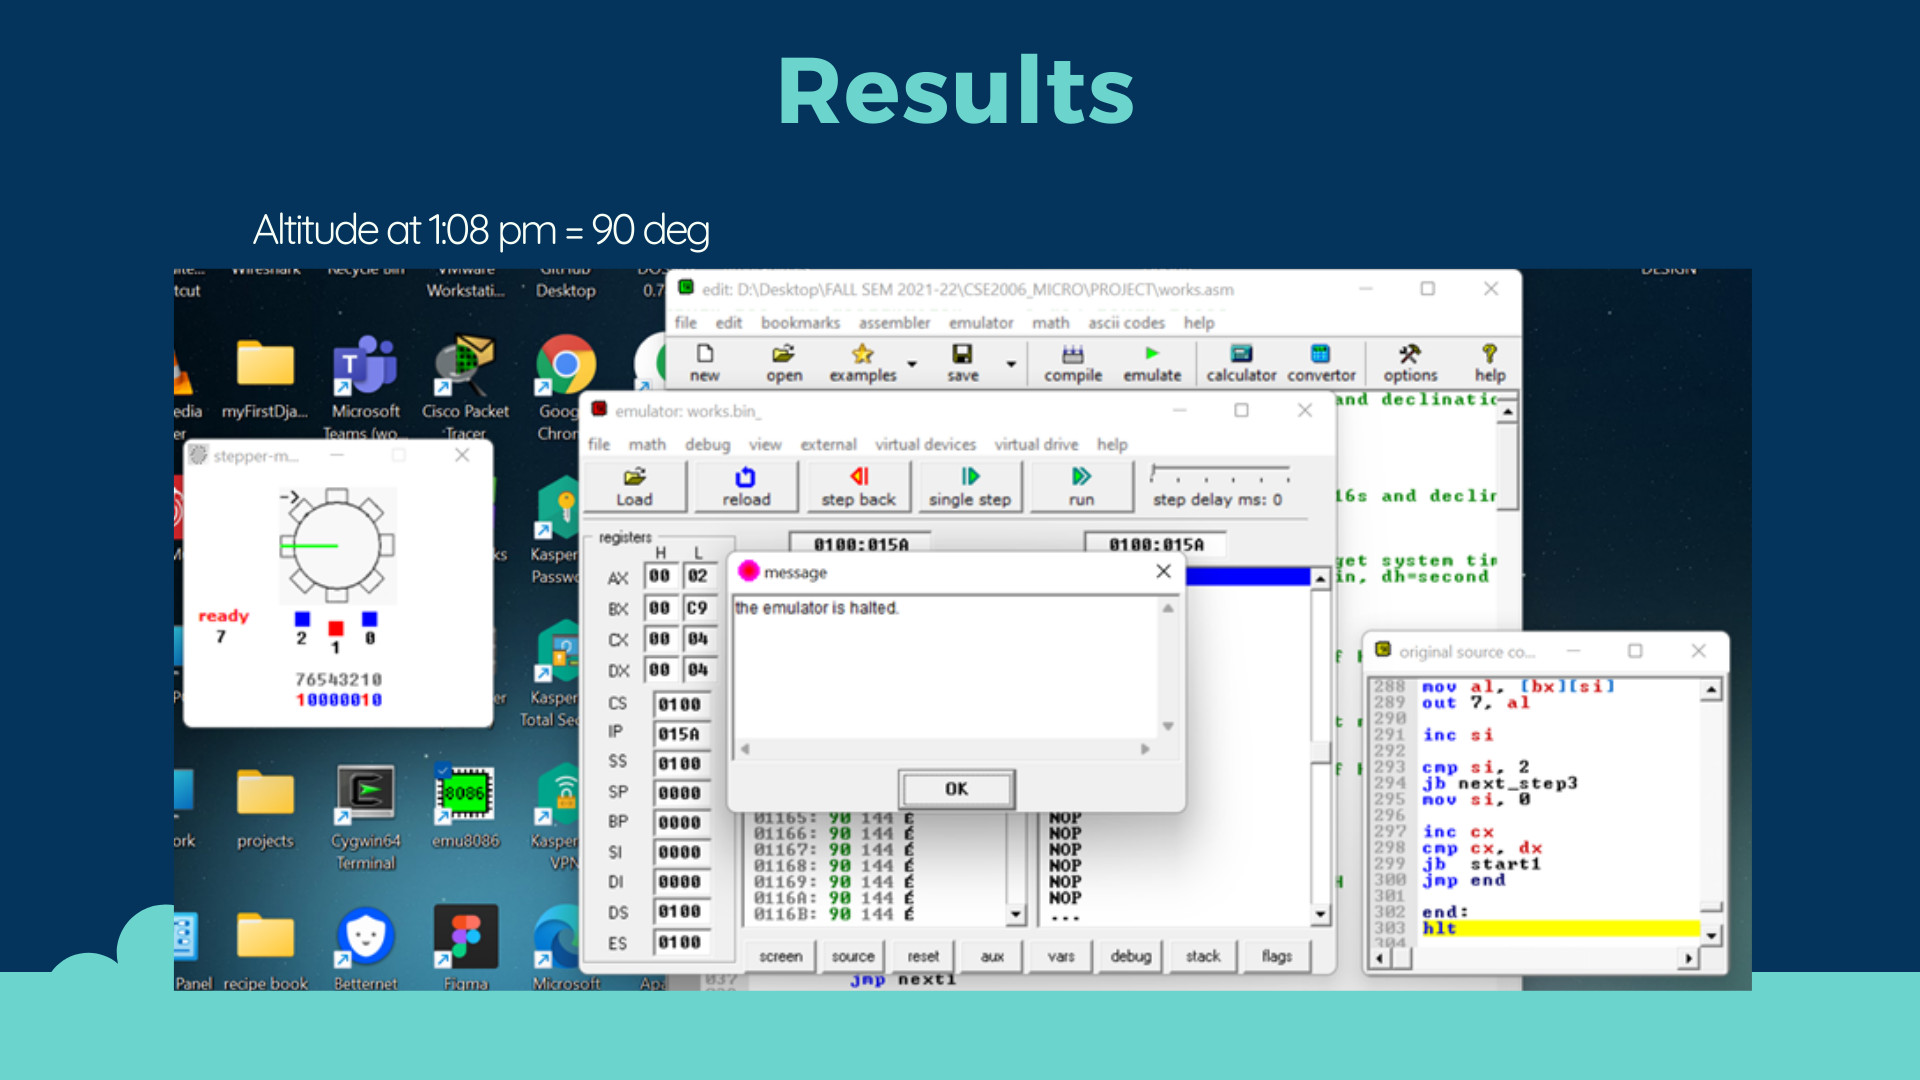This screenshot has height=1080, width=1920.
Task: Click single step button
Action: pyautogui.click(x=969, y=487)
